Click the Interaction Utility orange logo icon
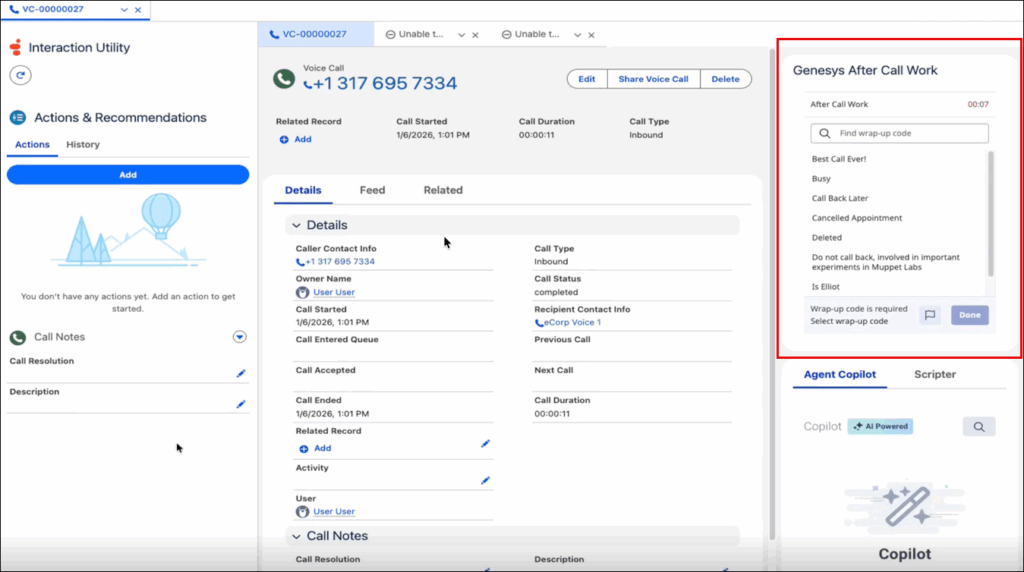 point(16,47)
